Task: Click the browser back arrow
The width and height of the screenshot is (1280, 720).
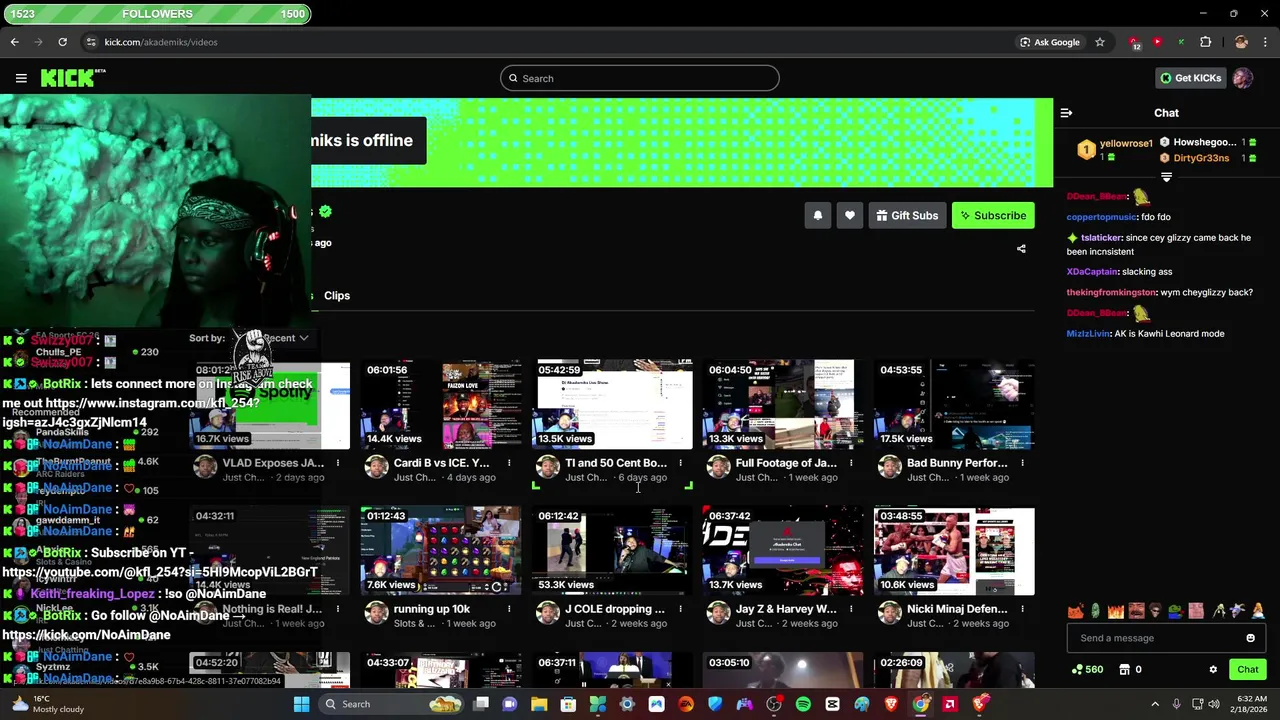Action: click(14, 42)
